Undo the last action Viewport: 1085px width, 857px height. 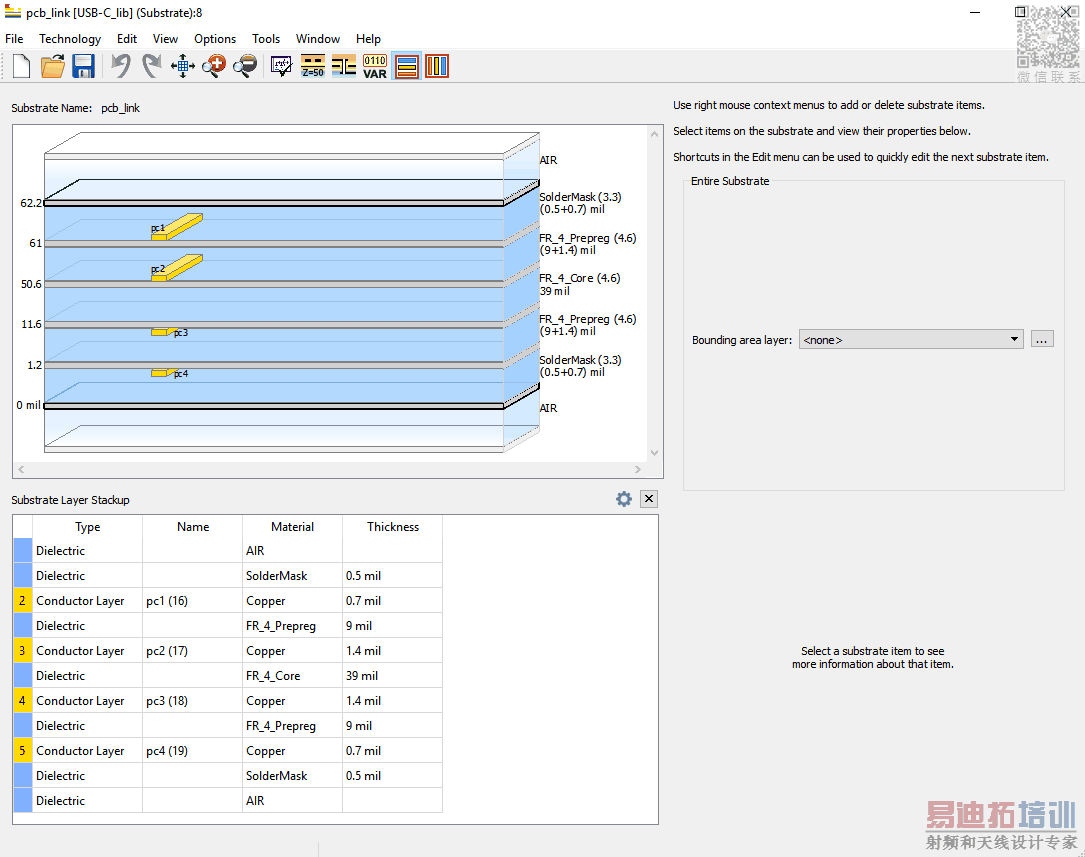pos(121,66)
